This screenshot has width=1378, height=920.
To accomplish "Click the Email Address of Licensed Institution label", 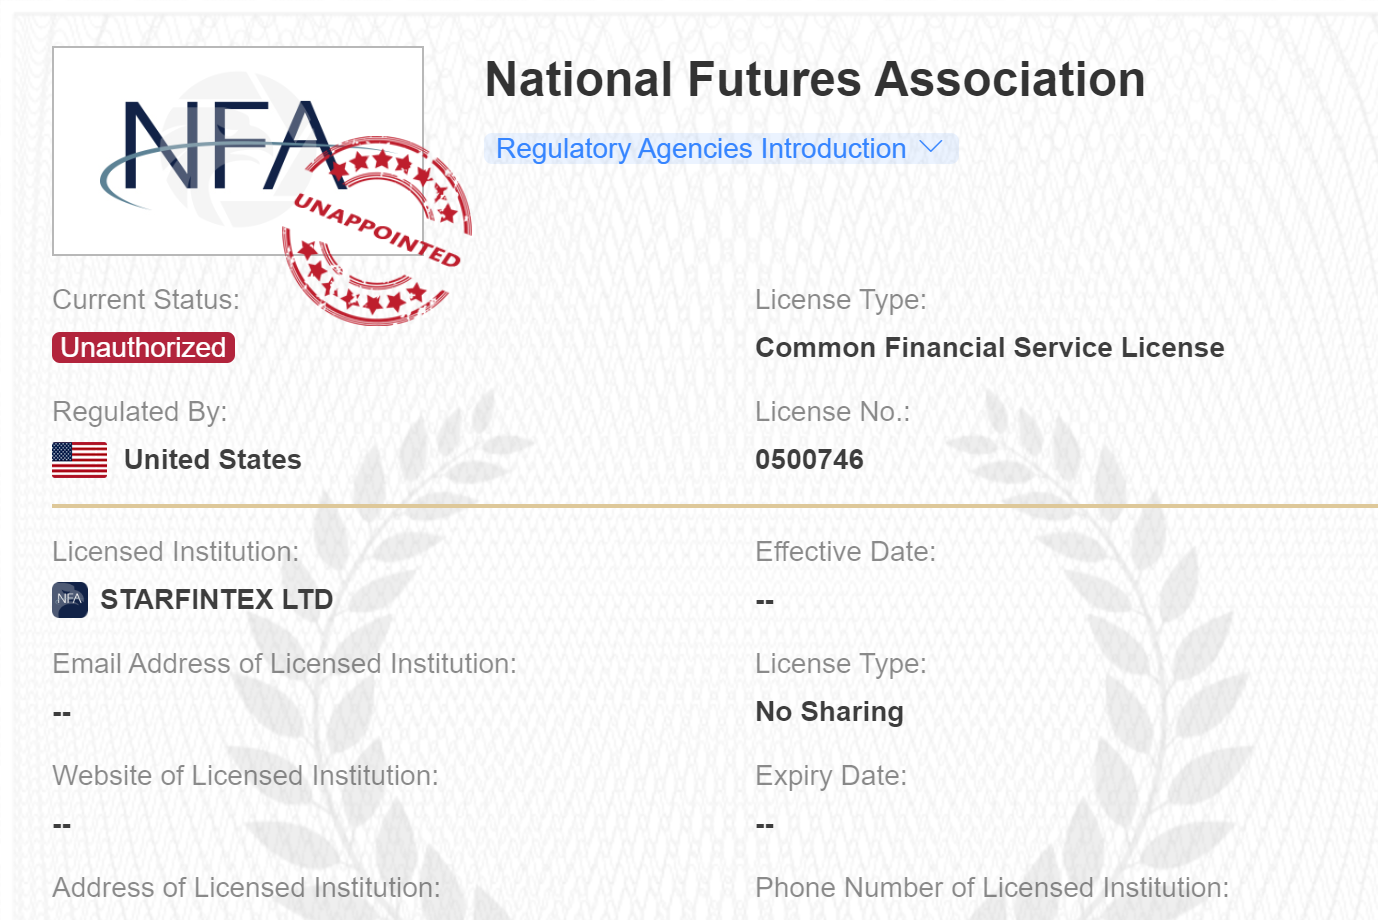I will 284,664.
